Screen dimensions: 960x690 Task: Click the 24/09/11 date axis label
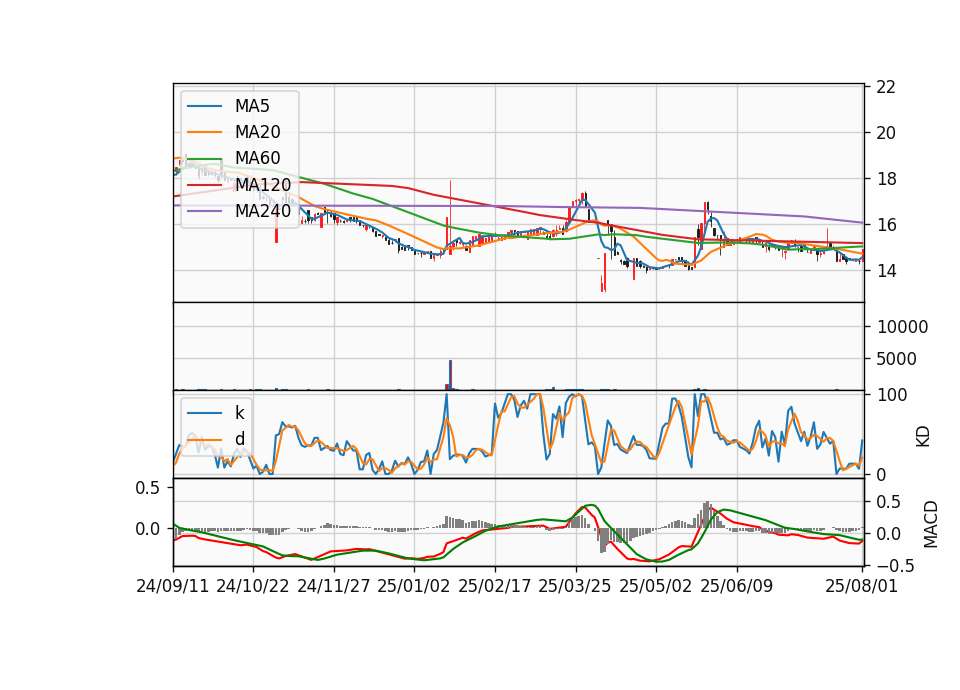pos(173,586)
